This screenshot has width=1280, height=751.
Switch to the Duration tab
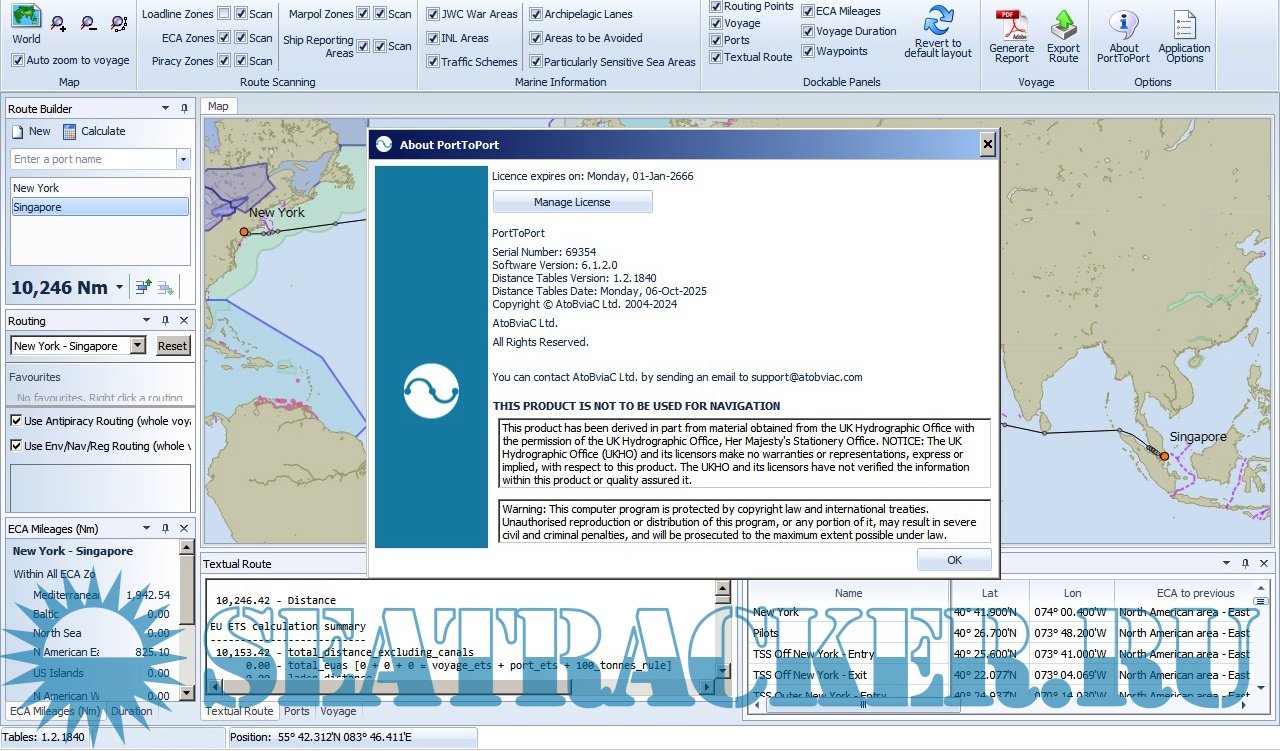[x=132, y=711]
